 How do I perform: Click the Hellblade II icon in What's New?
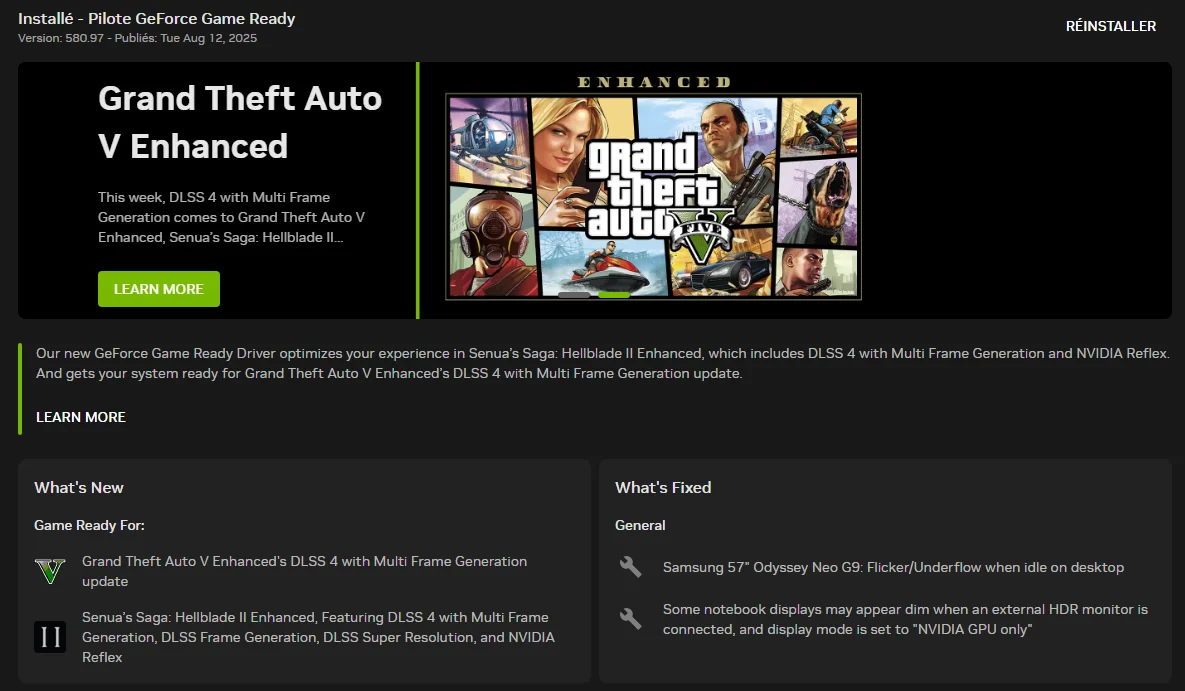click(x=50, y=637)
